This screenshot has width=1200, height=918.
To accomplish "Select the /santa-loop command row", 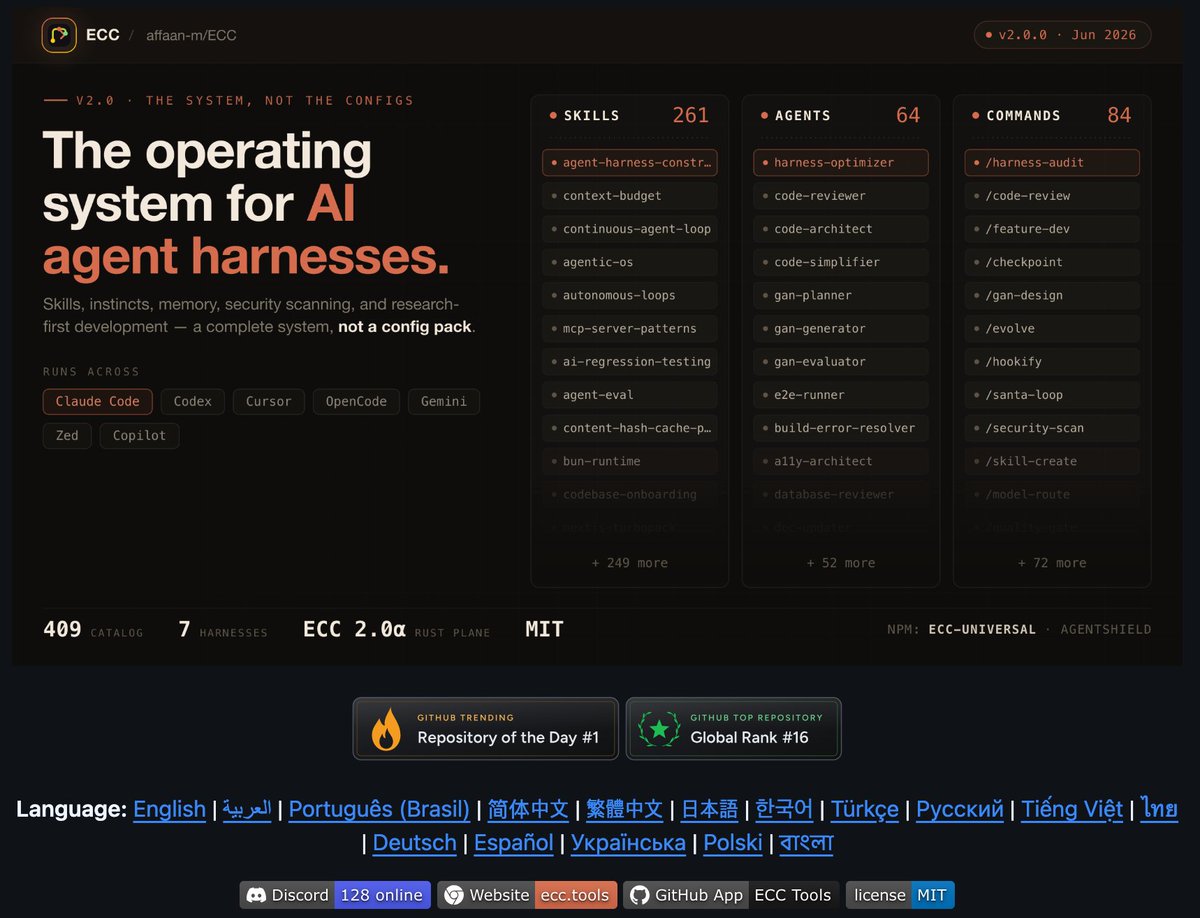I will (x=1052, y=394).
